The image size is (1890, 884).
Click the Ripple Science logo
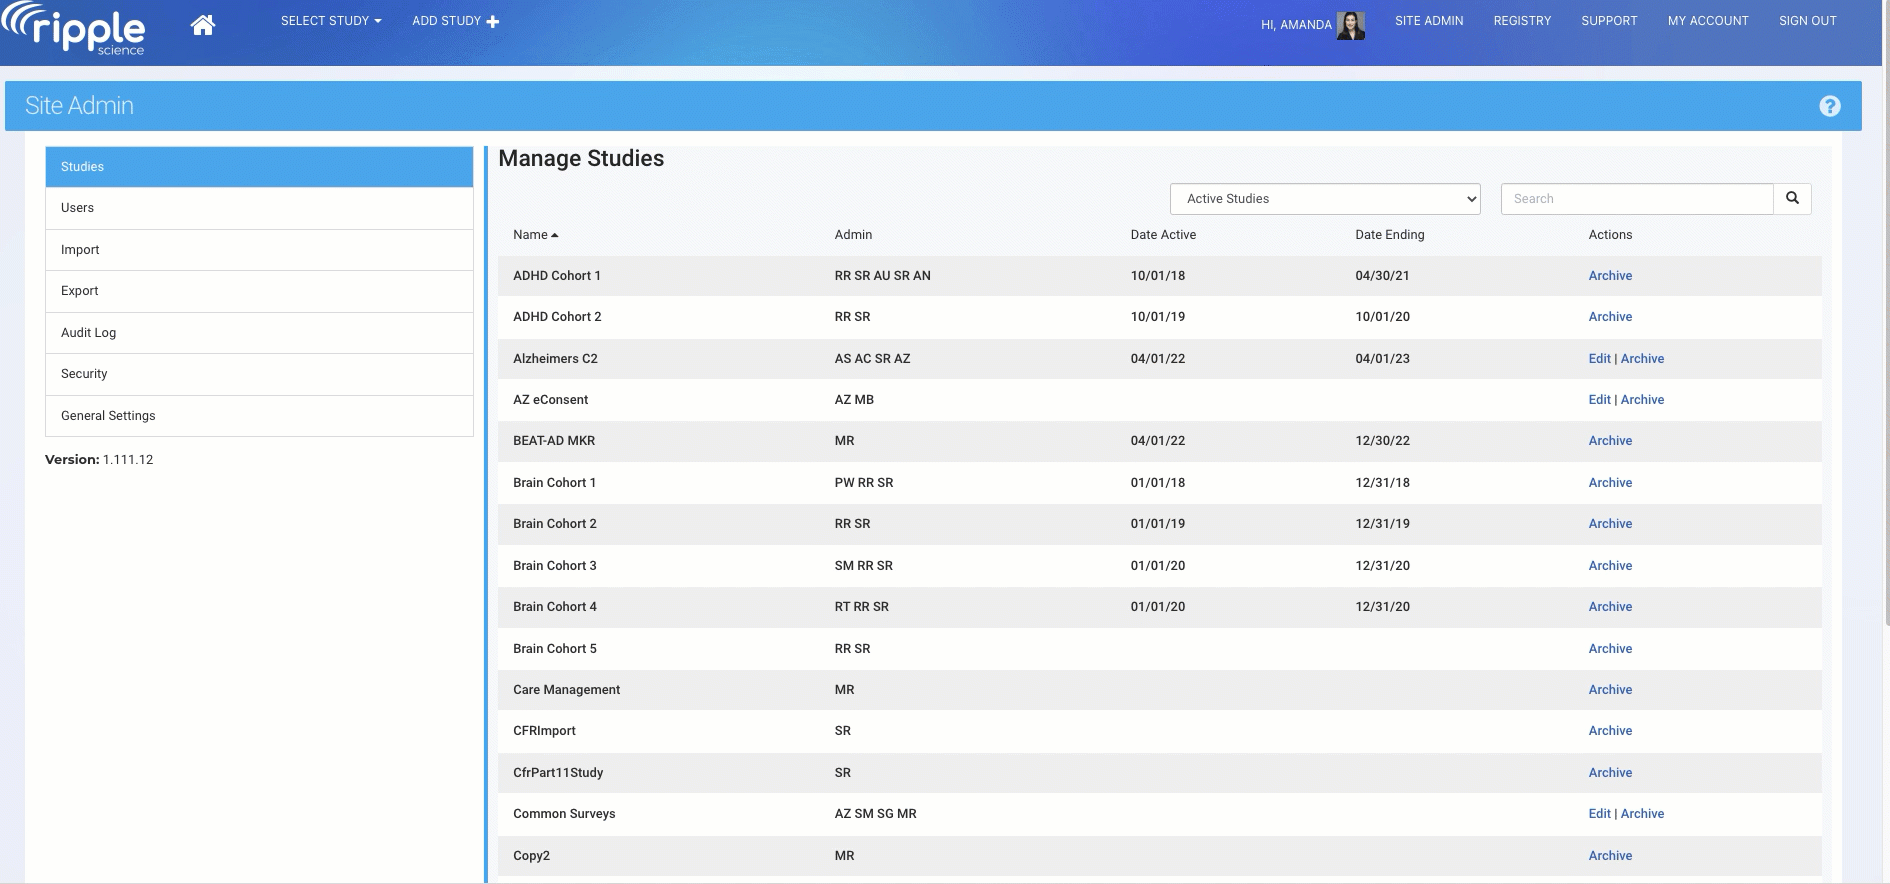(76, 30)
